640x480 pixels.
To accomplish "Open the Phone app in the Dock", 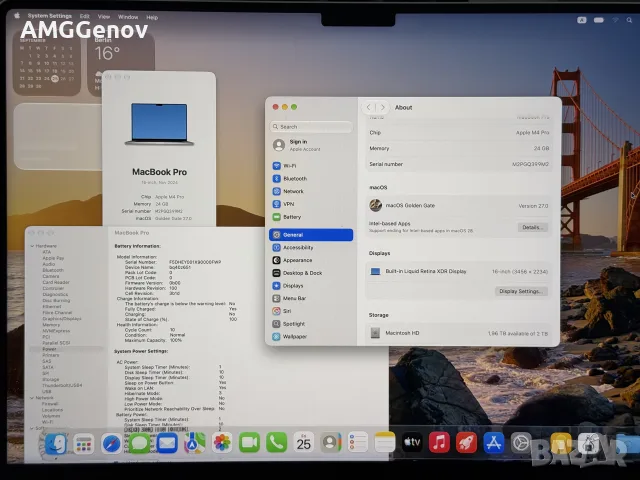I will [277, 442].
